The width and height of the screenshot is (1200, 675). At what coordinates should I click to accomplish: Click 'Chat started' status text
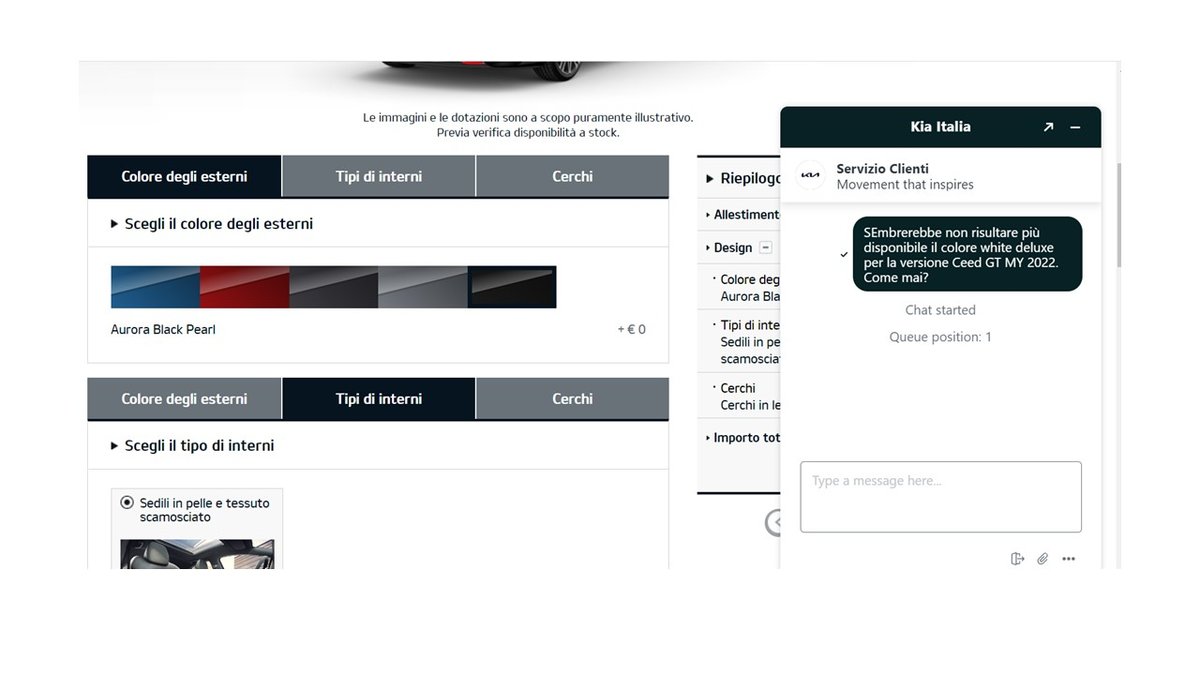click(x=940, y=310)
